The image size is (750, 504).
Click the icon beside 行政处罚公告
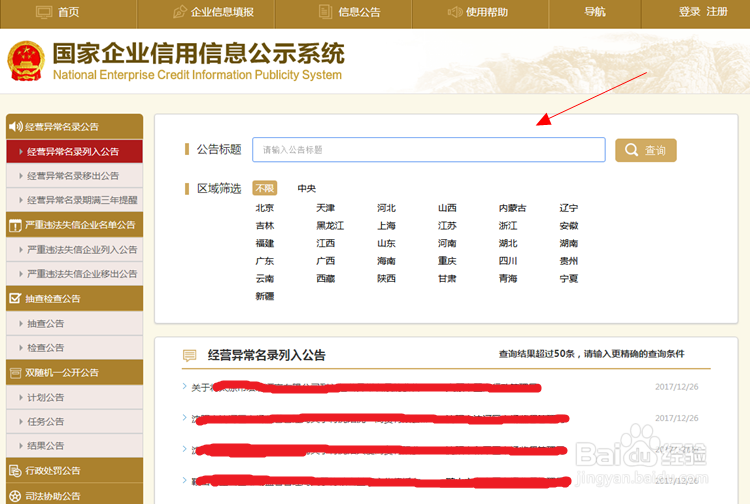[x=15, y=471]
